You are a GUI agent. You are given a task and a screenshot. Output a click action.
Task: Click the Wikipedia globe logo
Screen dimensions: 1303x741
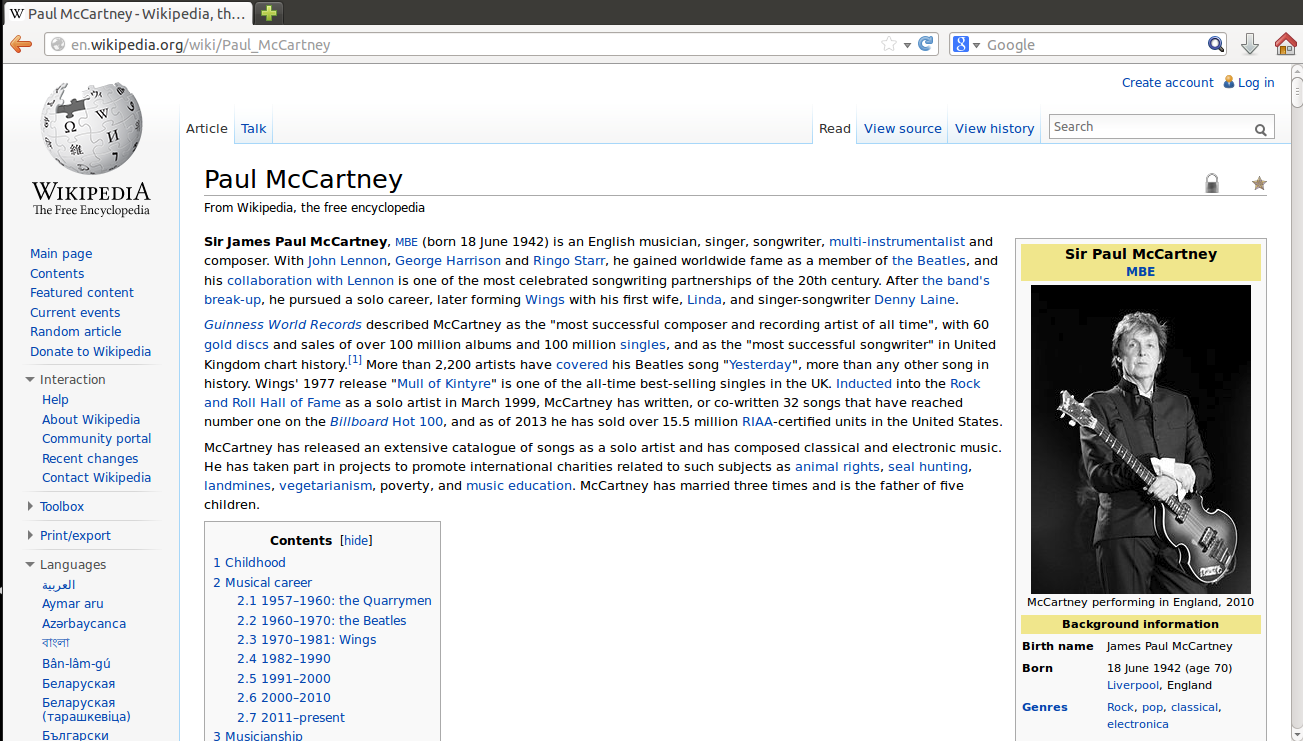[x=91, y=128]
